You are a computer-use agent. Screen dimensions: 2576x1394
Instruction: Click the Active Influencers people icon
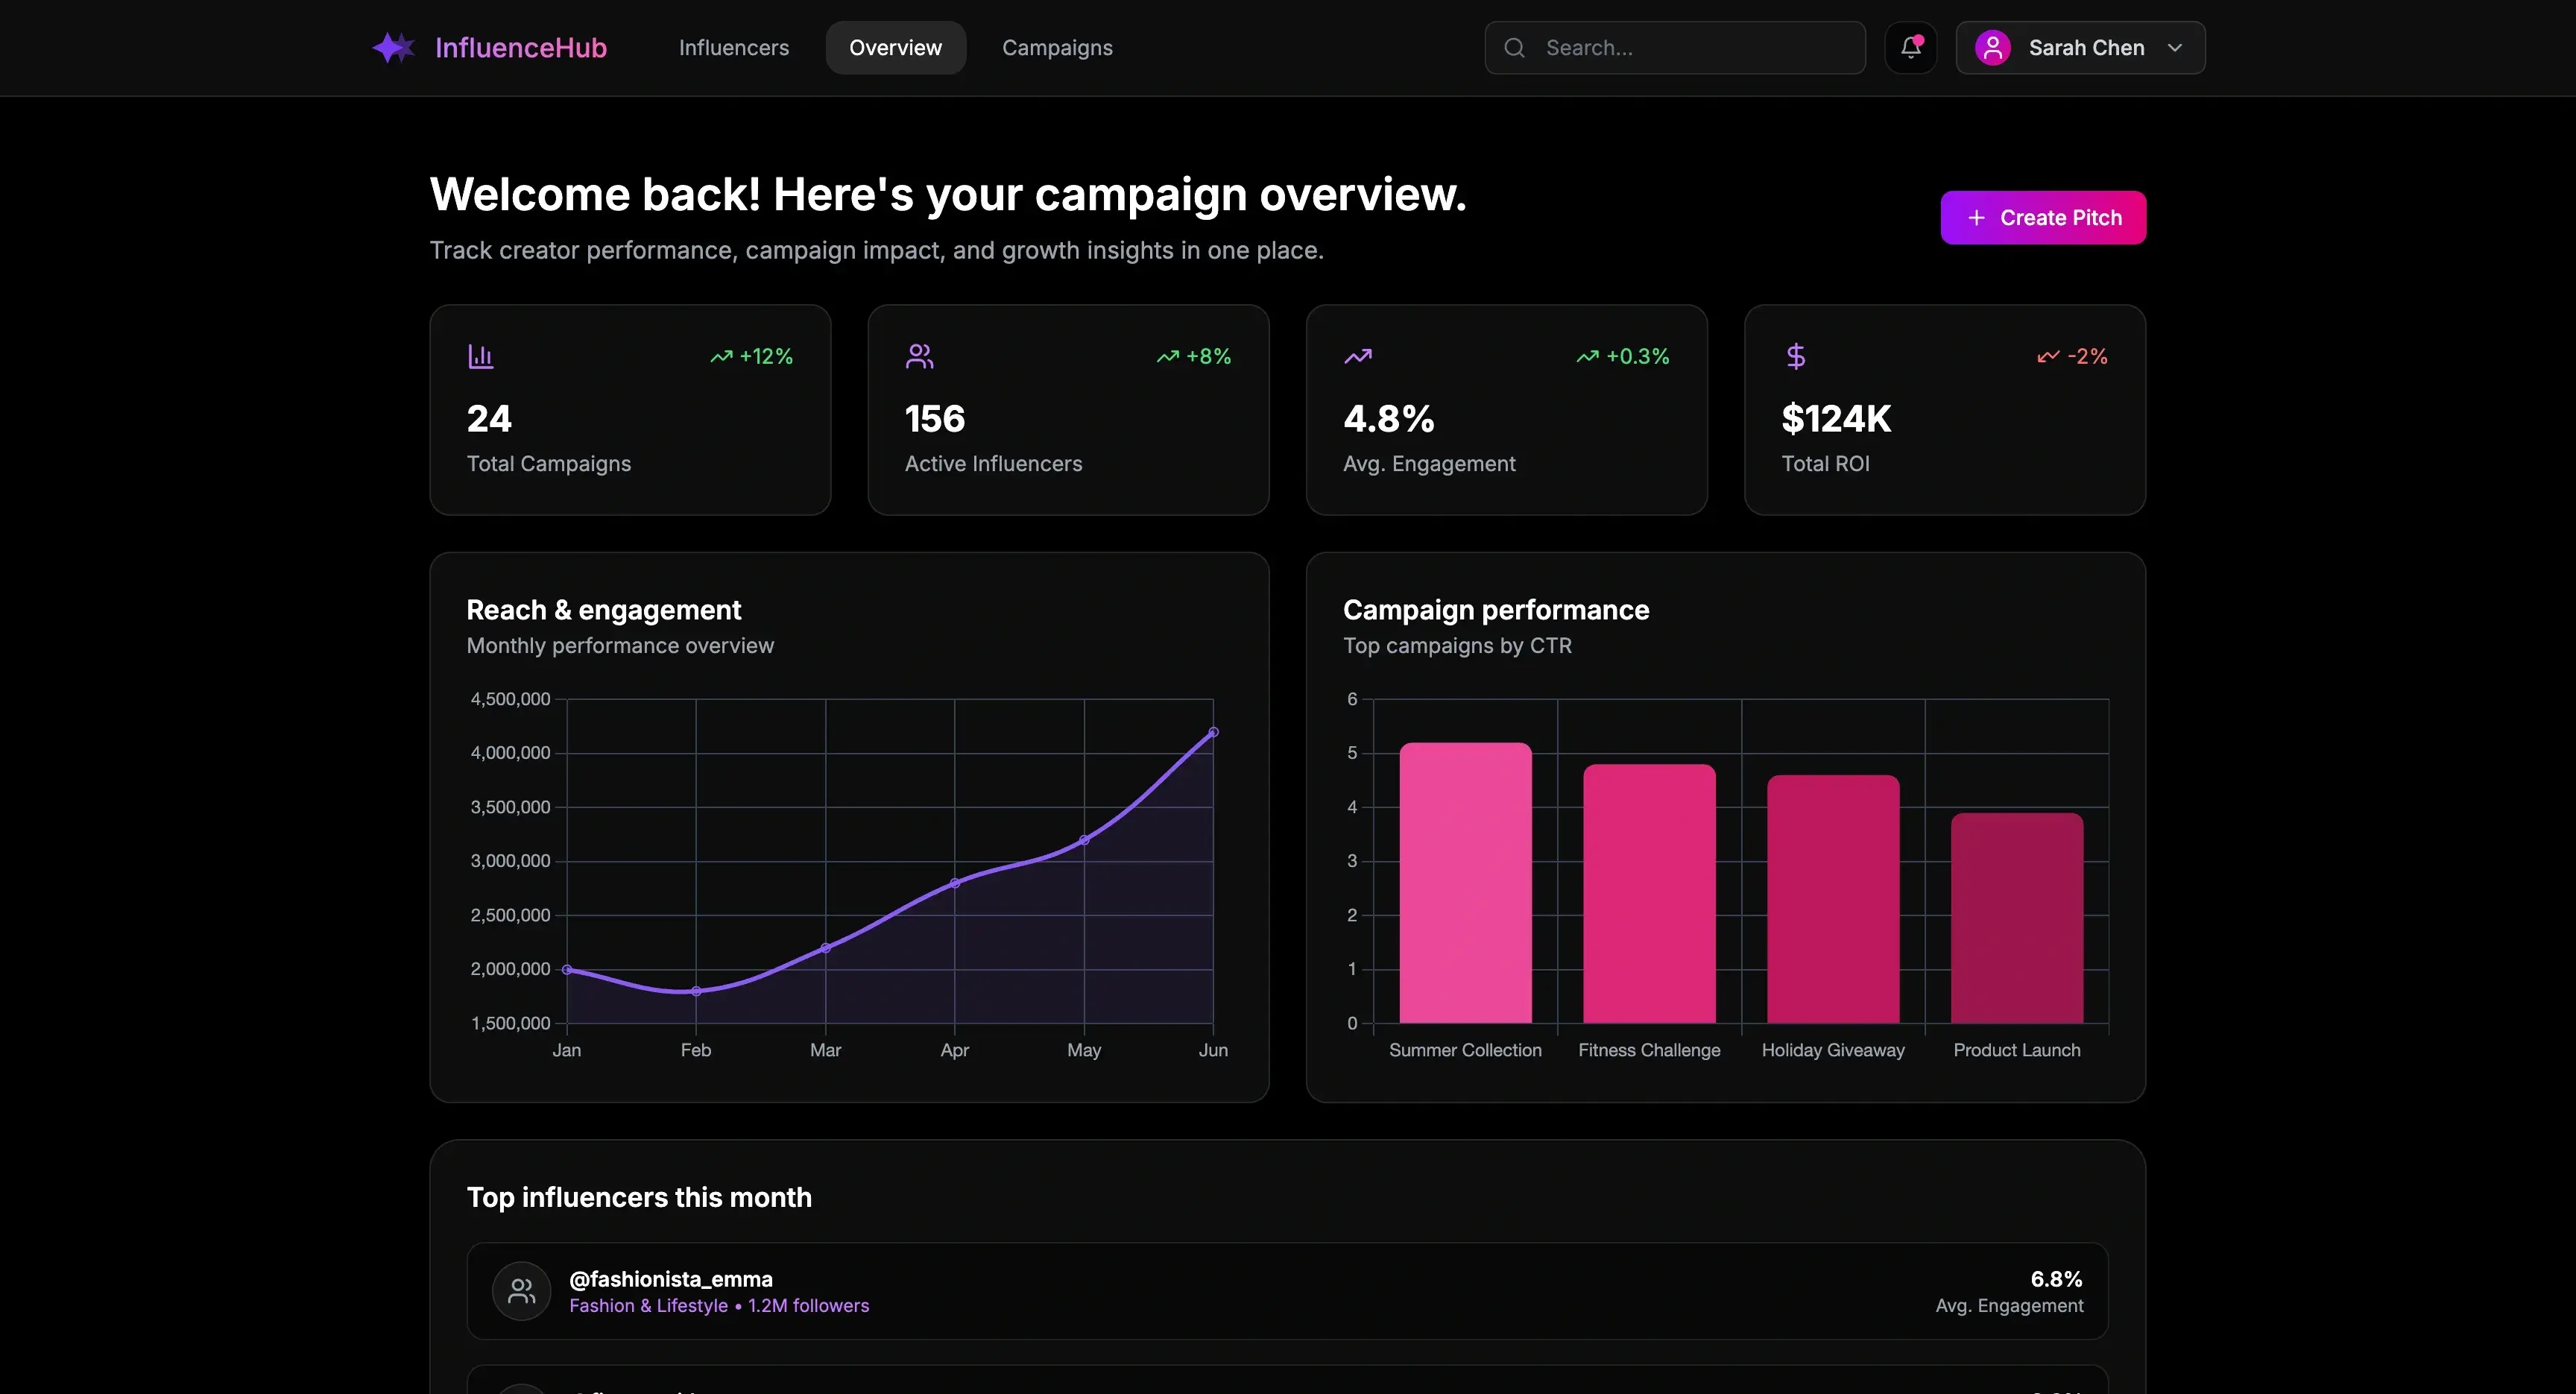[919, 356]
